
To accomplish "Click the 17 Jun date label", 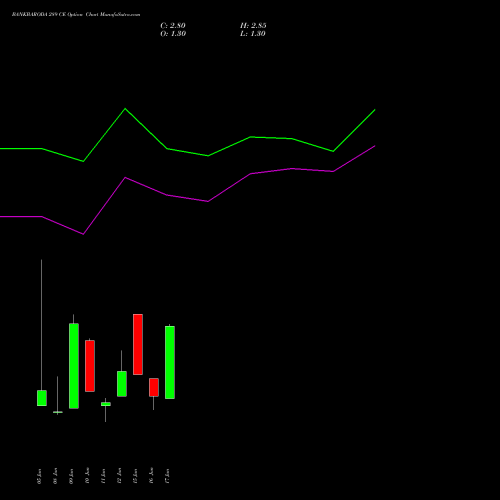I will click(x=167, y=476).
